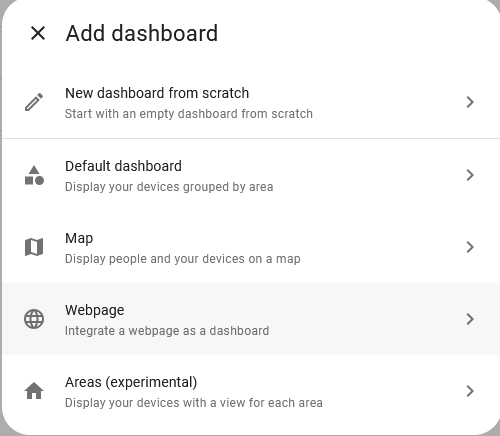Viewport: 500px width, 436px height.
Task: Choose Areas (experimental) option
Action: (251, 391)
